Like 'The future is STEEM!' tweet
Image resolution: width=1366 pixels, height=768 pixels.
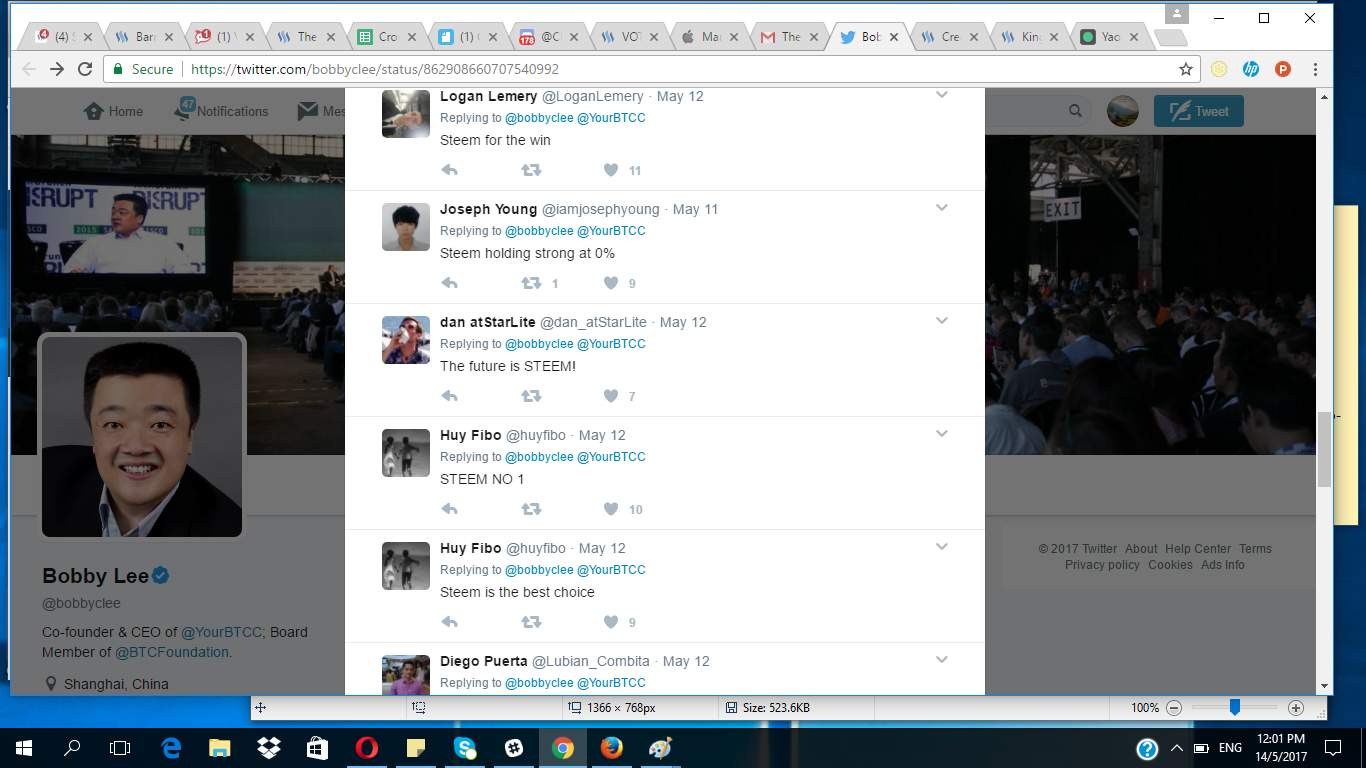coord(611,396)
